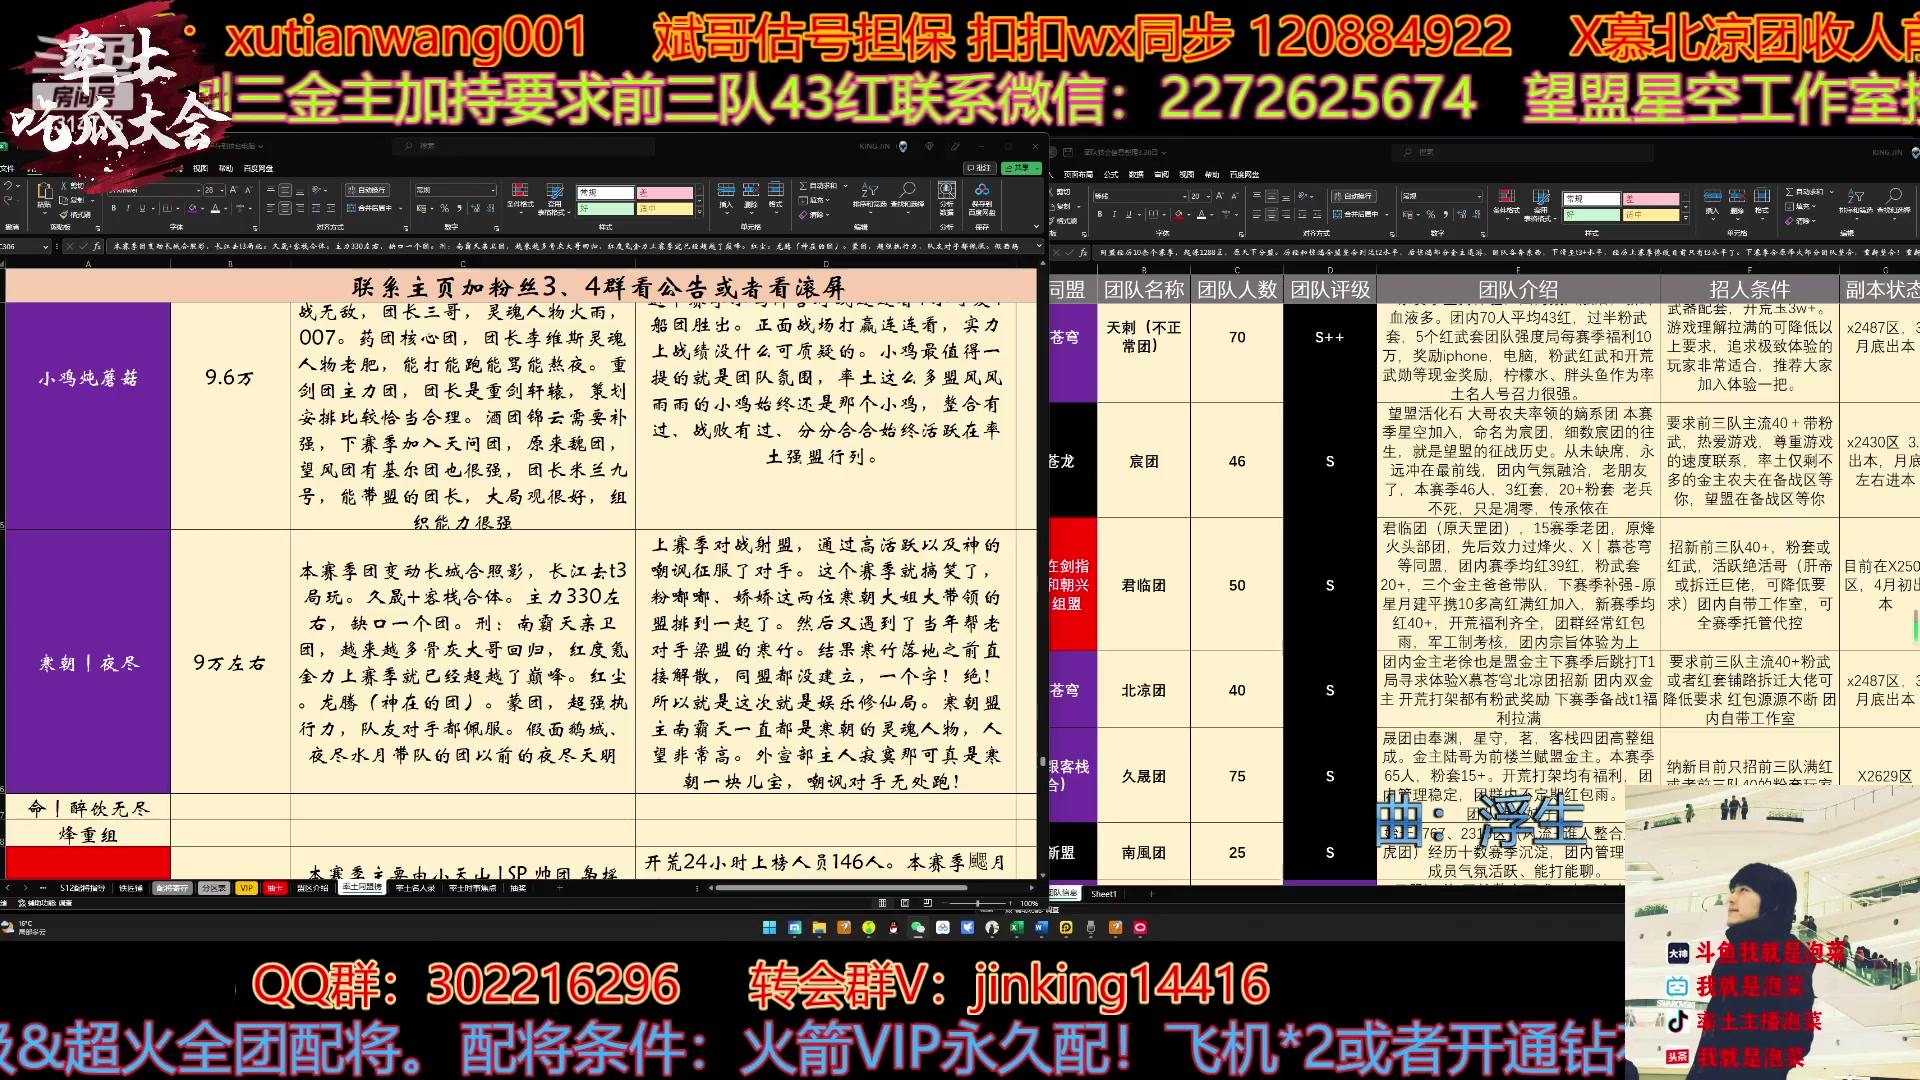Click Insert cells icon in left Excel ribbon
The height and width of the screenshot is (1080, 1920).
click(726, 189)
